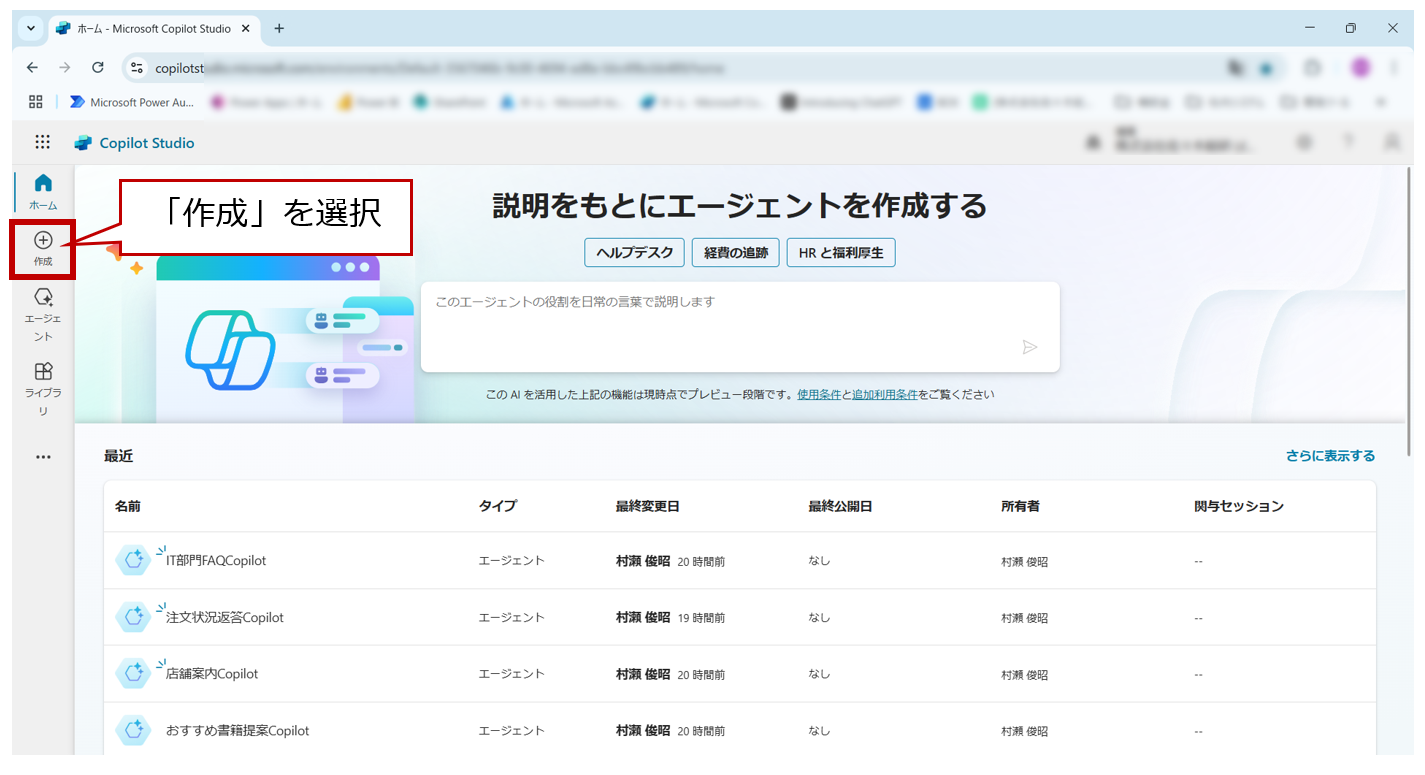Viewport: 1425px width, 775px height.
Task: Open the IT部門FAQCopilot agent name
Action: click(x=216, y=561)
